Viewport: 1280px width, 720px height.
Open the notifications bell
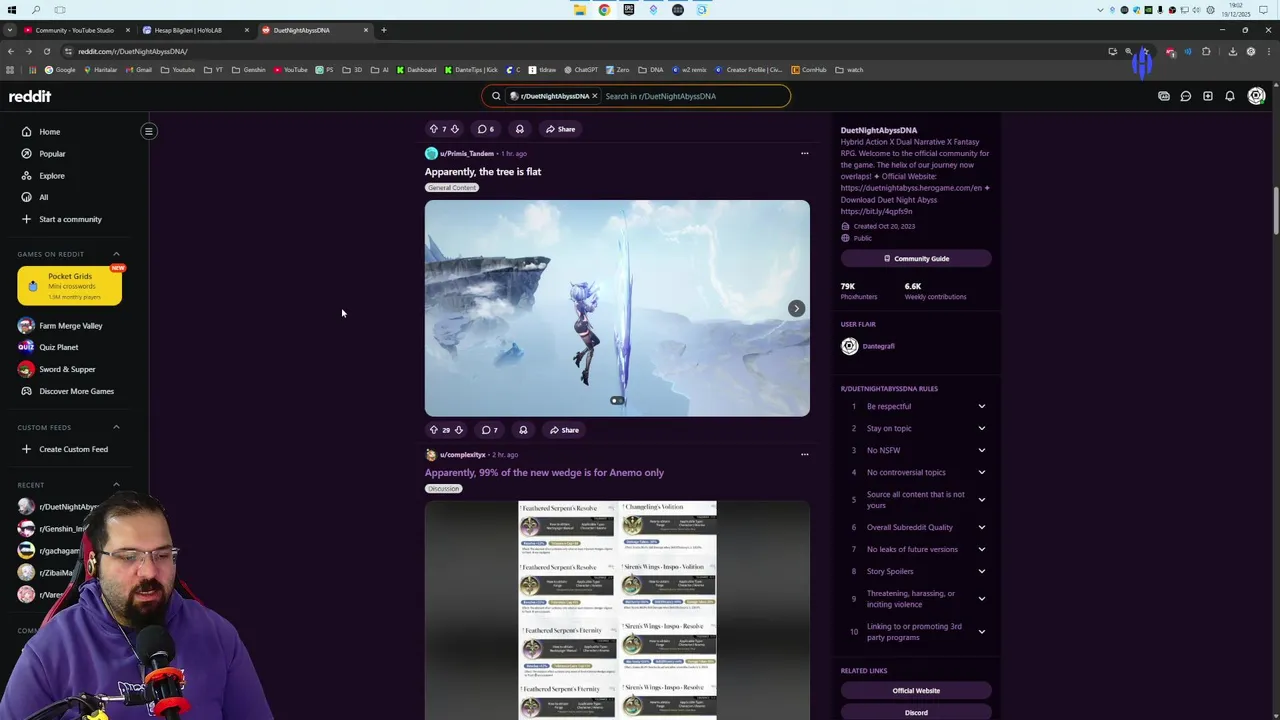1230,96
